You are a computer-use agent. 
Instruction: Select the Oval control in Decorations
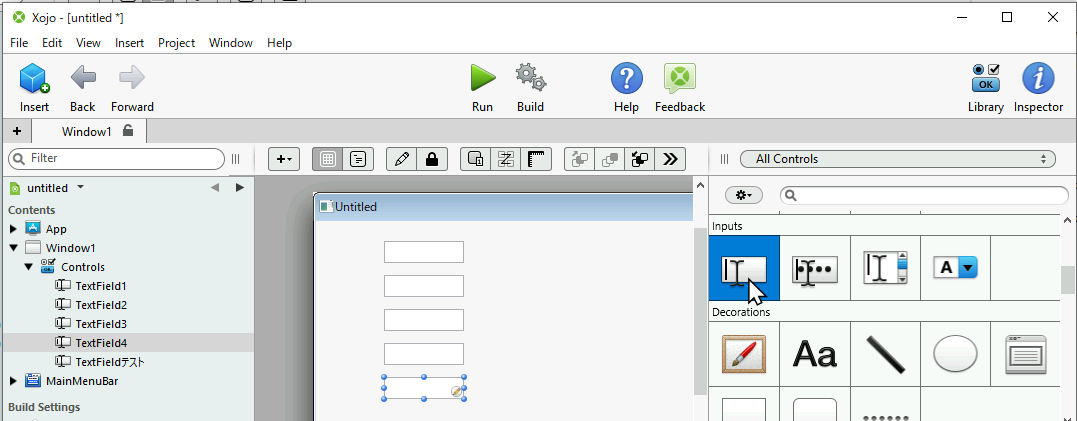[x=955, y=354]
